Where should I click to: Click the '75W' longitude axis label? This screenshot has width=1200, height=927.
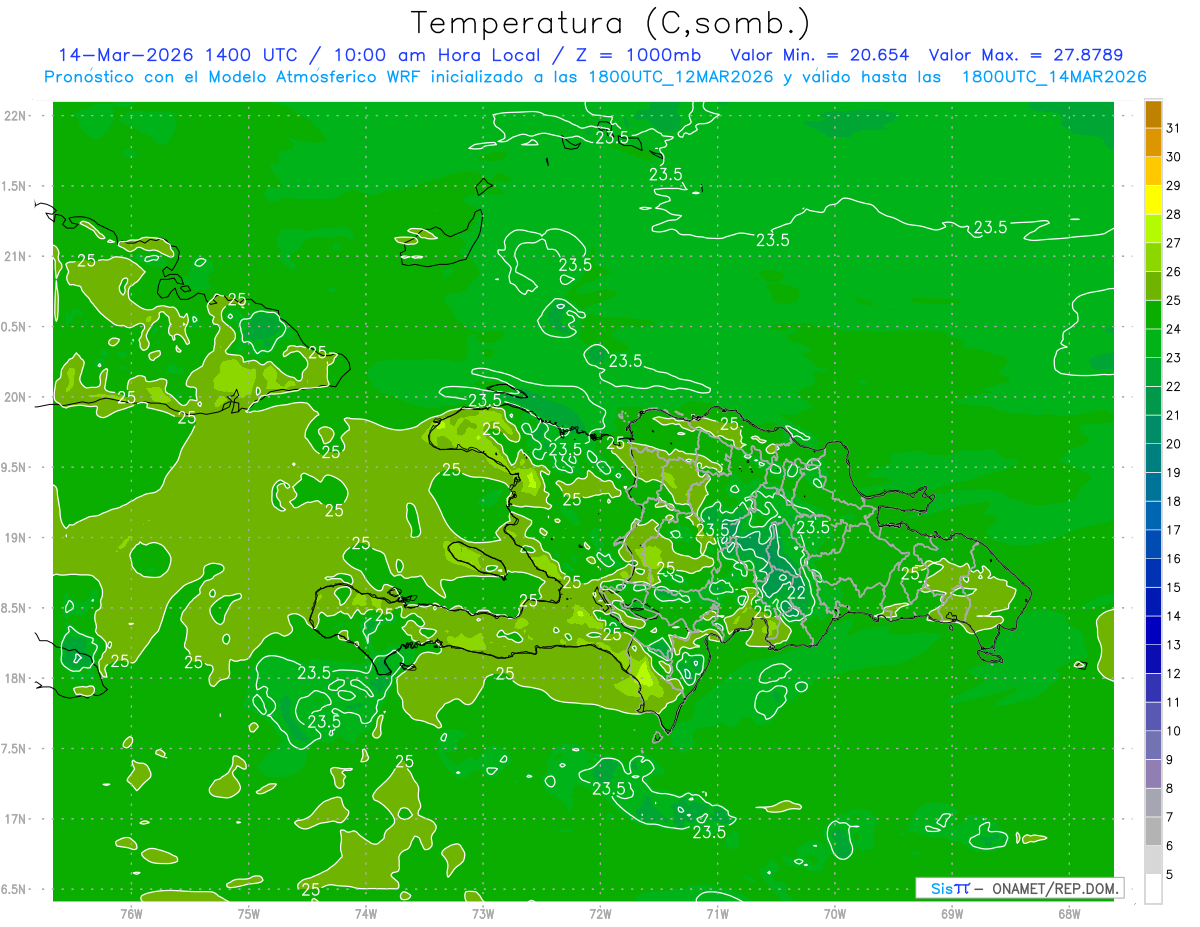coord(248,913)
